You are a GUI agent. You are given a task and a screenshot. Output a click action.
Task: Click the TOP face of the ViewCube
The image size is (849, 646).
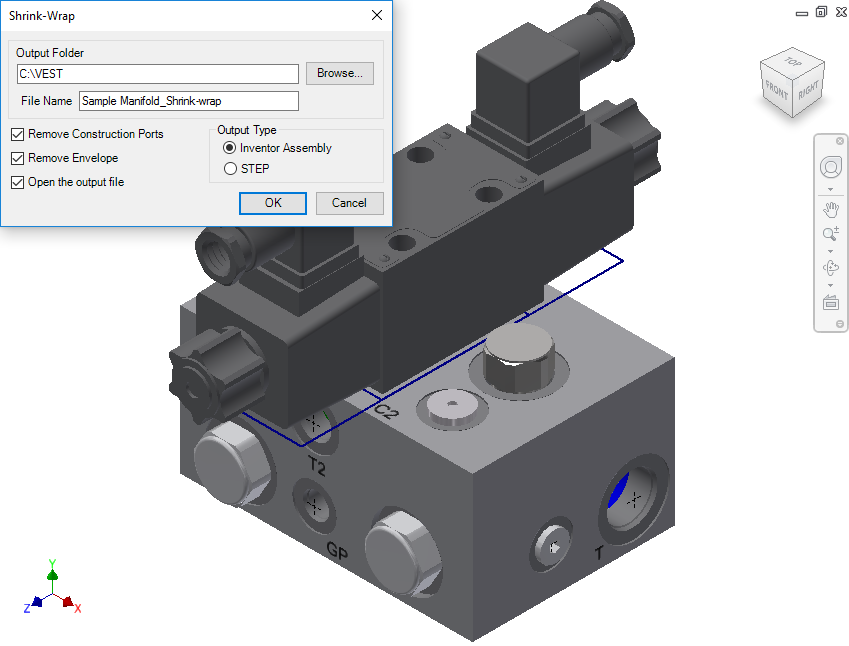point(793,63)
